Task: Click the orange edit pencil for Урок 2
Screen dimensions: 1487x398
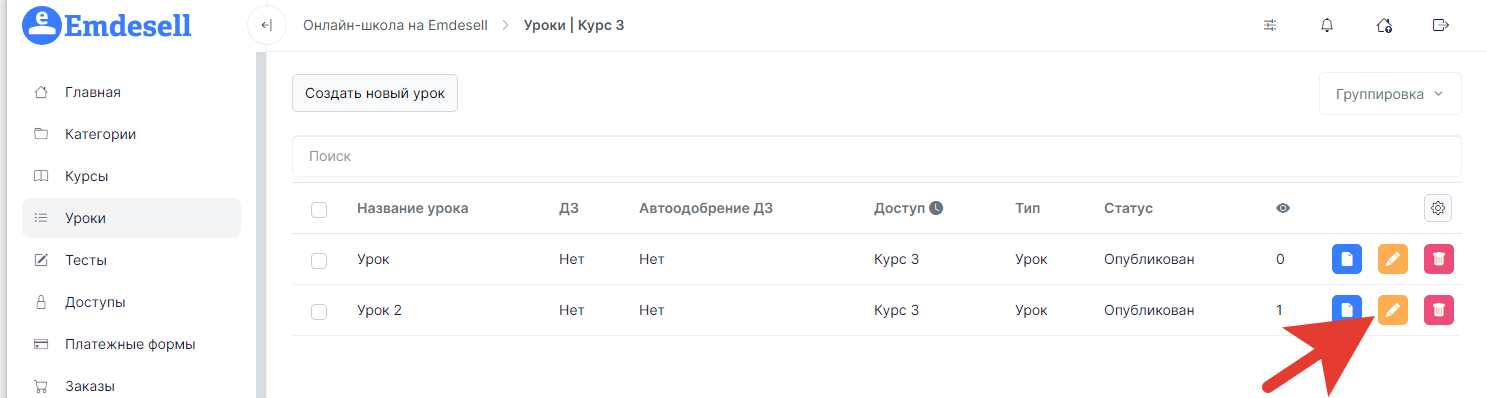Action: (x=1393, y=310)
